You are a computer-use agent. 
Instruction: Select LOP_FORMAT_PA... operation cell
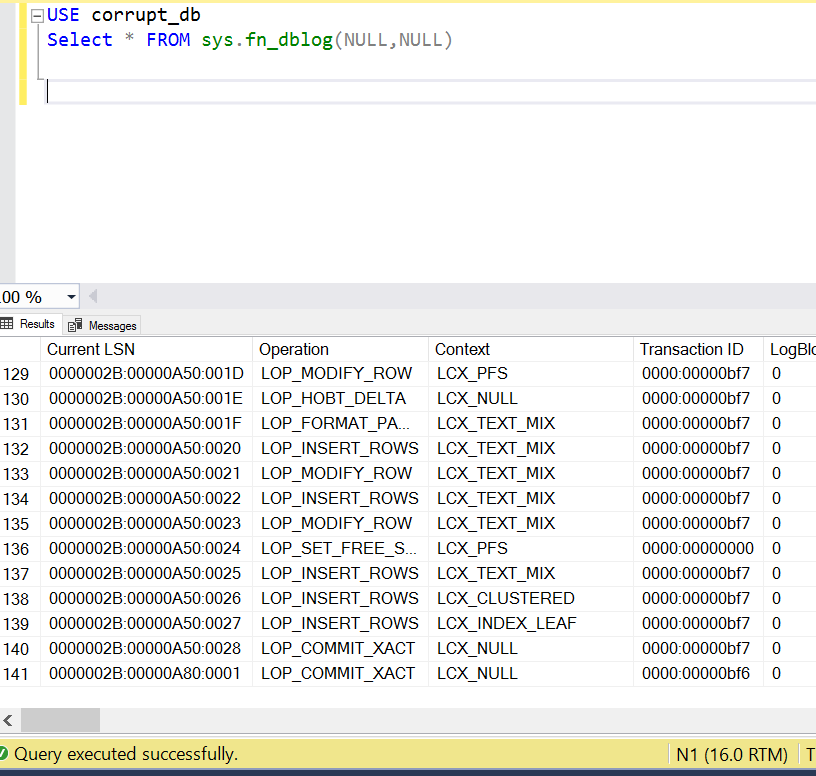point(340,424)
